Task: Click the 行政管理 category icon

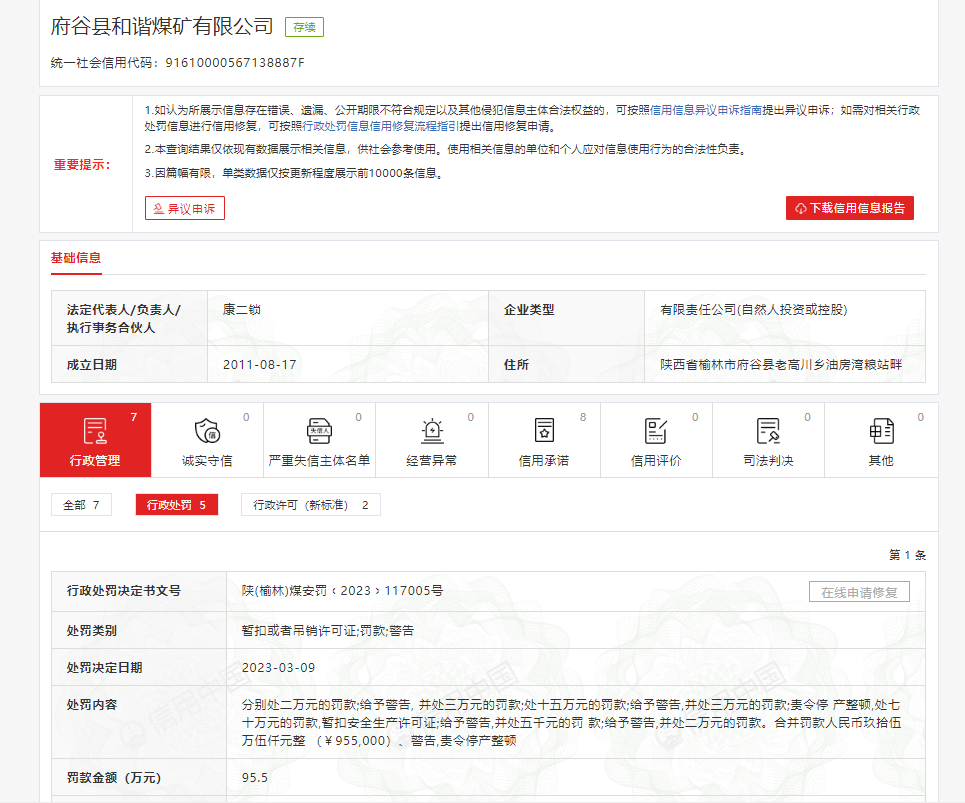Action: tap(95, 431)
